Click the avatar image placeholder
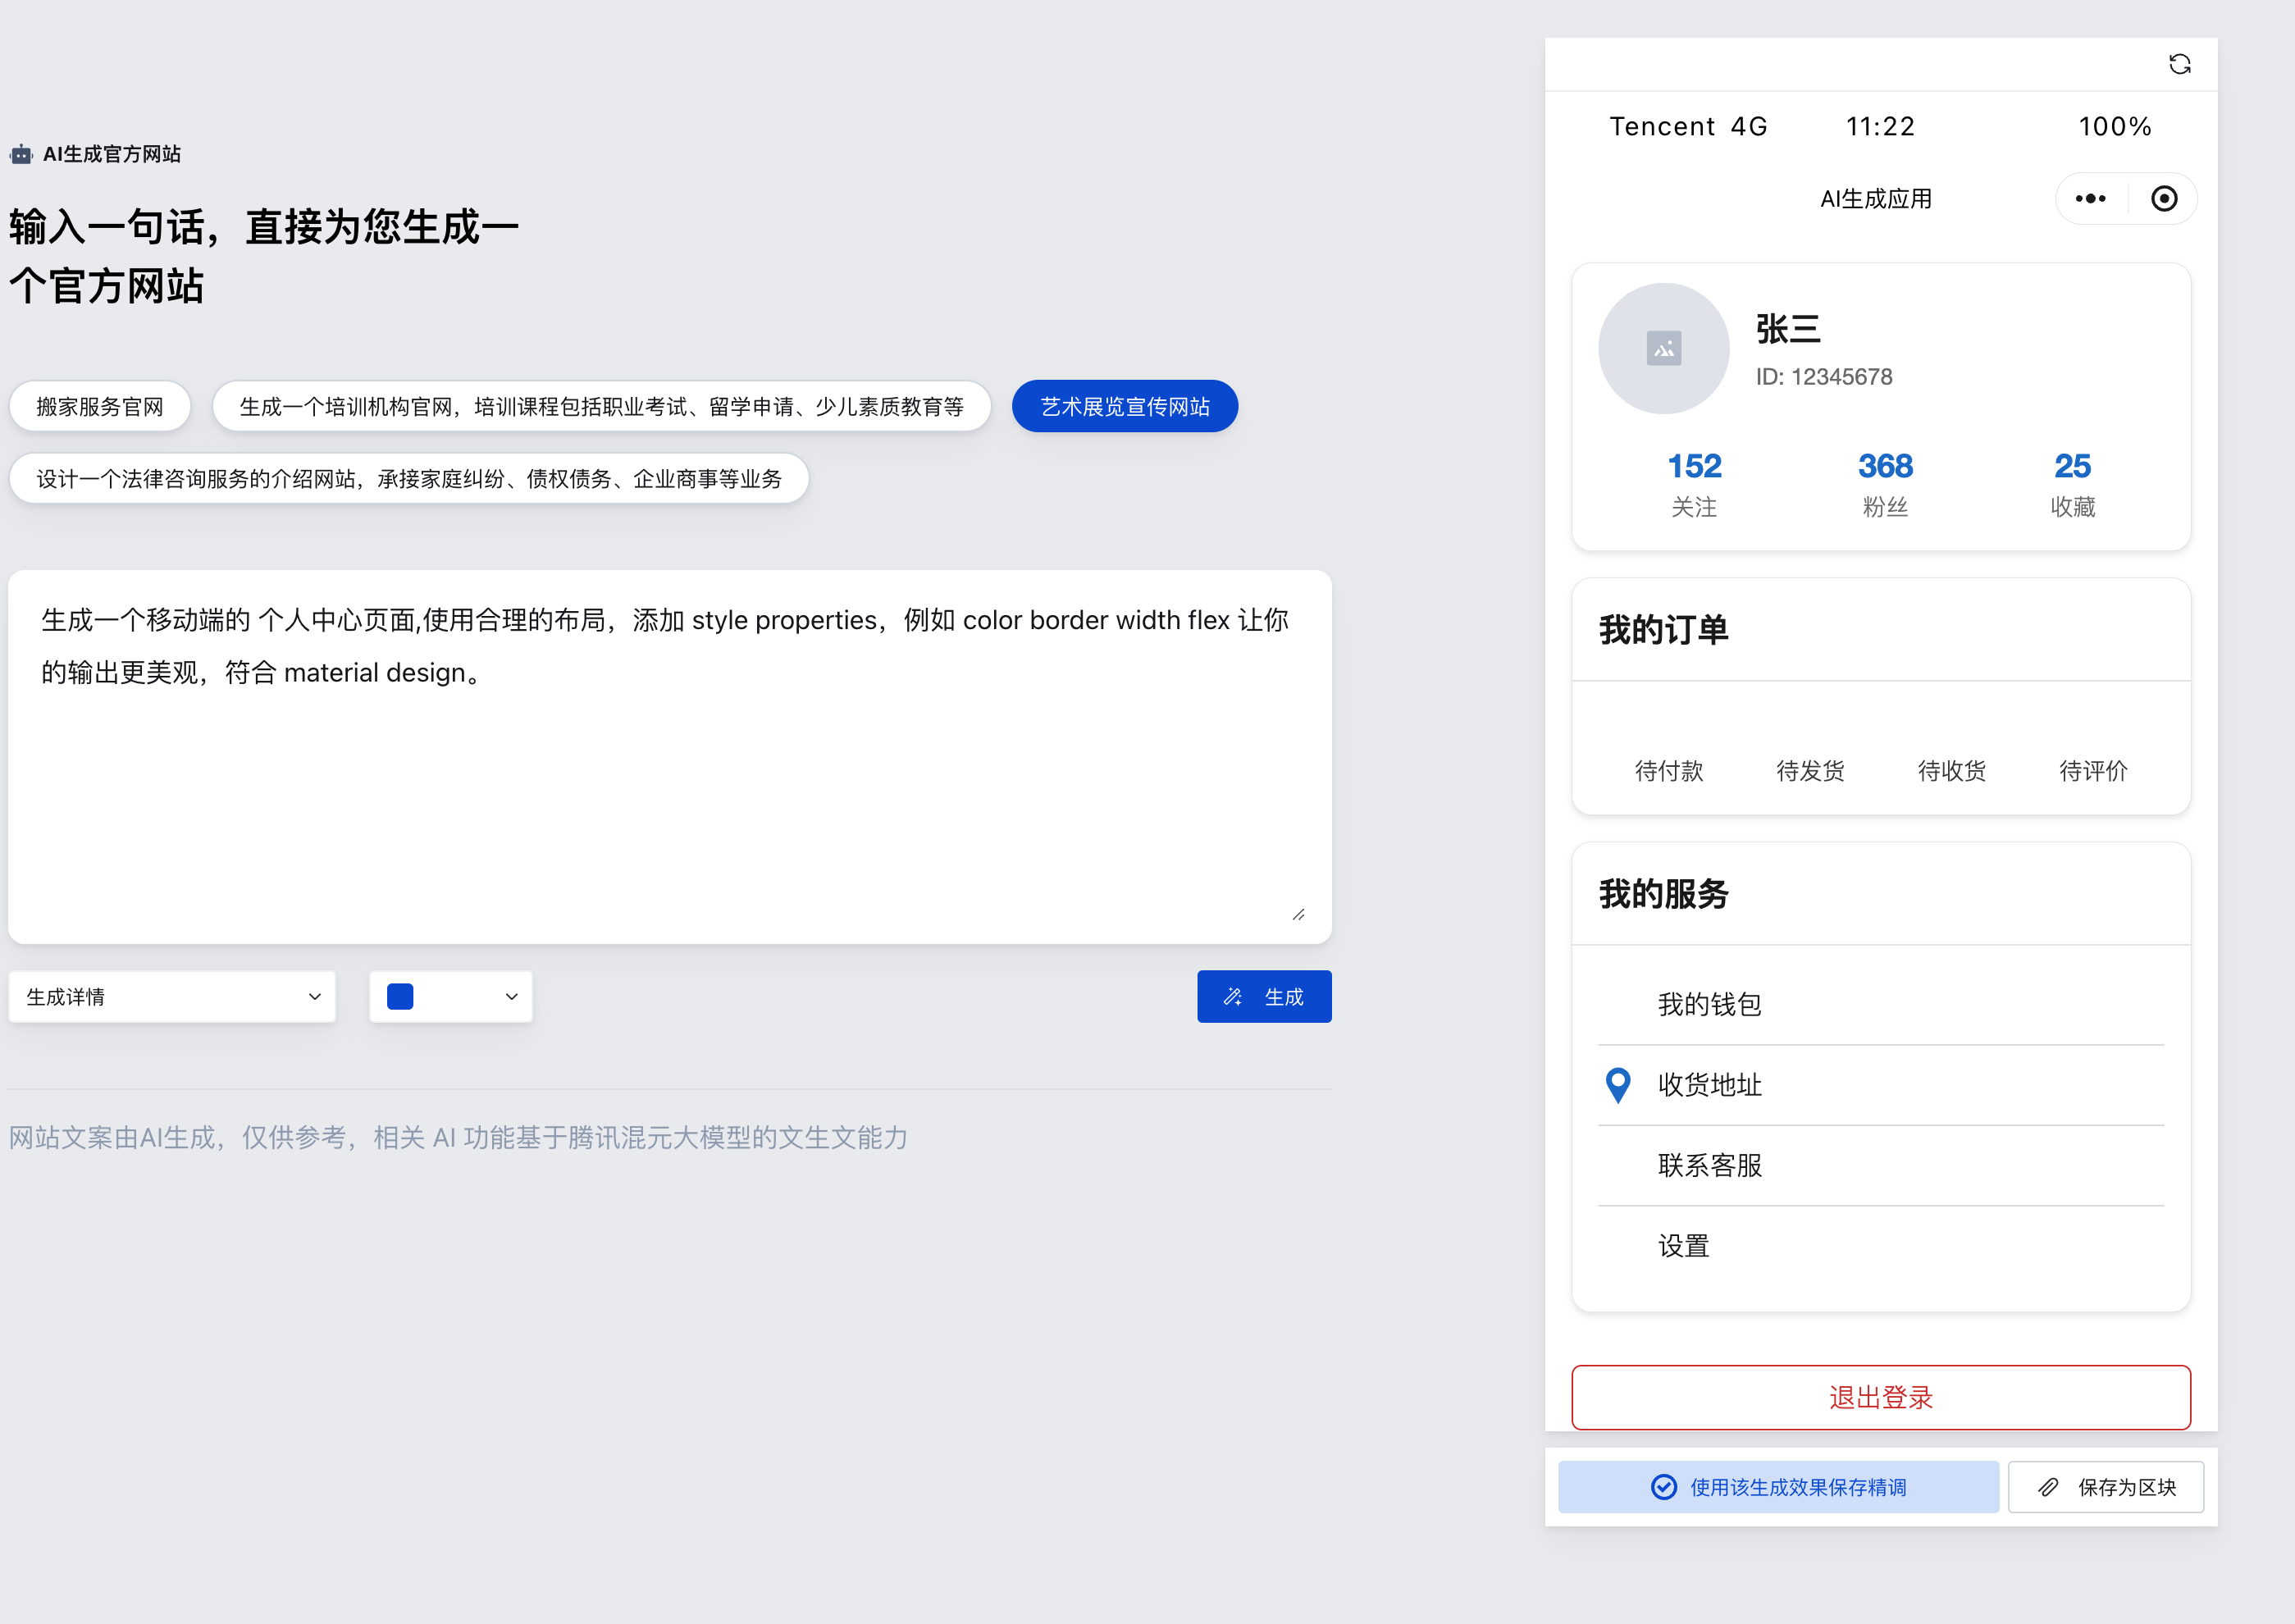The height and width of the screenshot is (1624, 2295). 1663,349
